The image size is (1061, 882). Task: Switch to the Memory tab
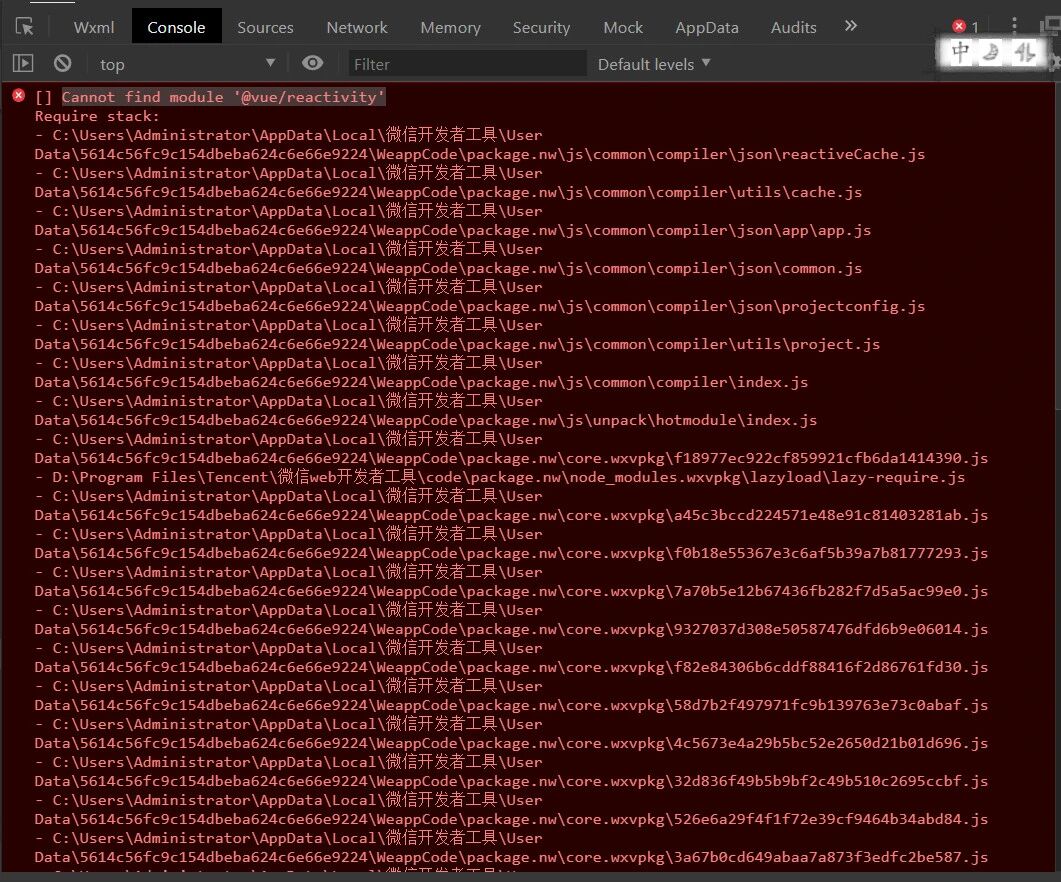(x=450, y=27)
